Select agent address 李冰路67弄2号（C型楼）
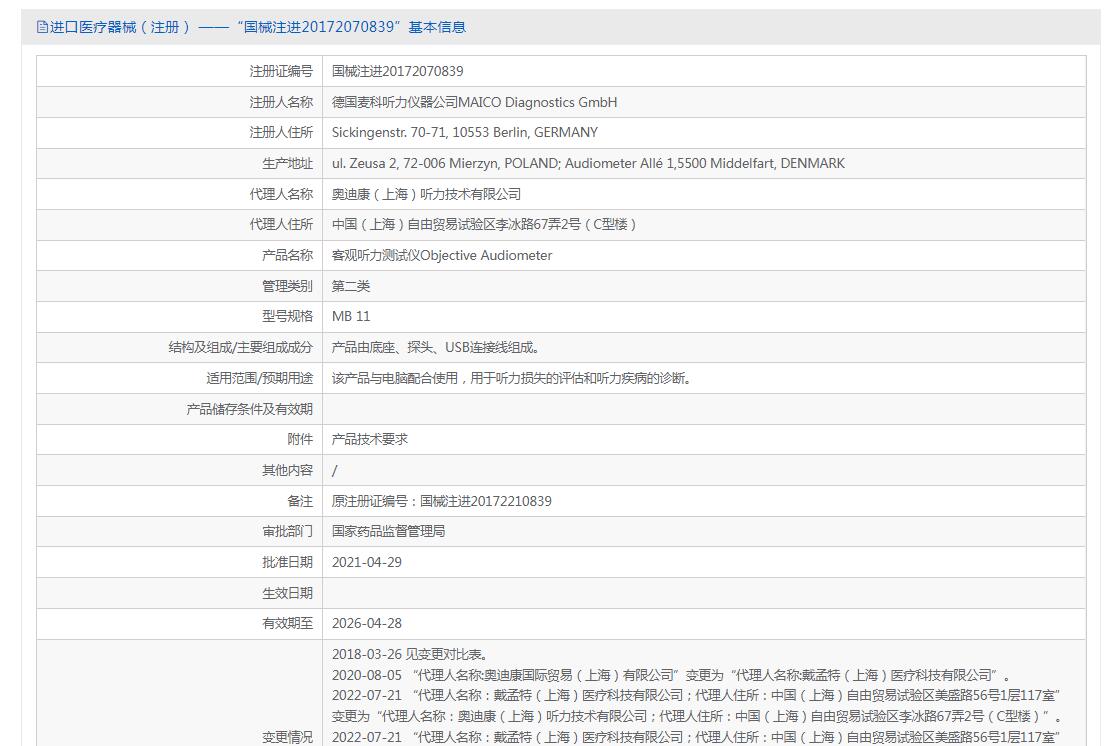 pos(484,225)
